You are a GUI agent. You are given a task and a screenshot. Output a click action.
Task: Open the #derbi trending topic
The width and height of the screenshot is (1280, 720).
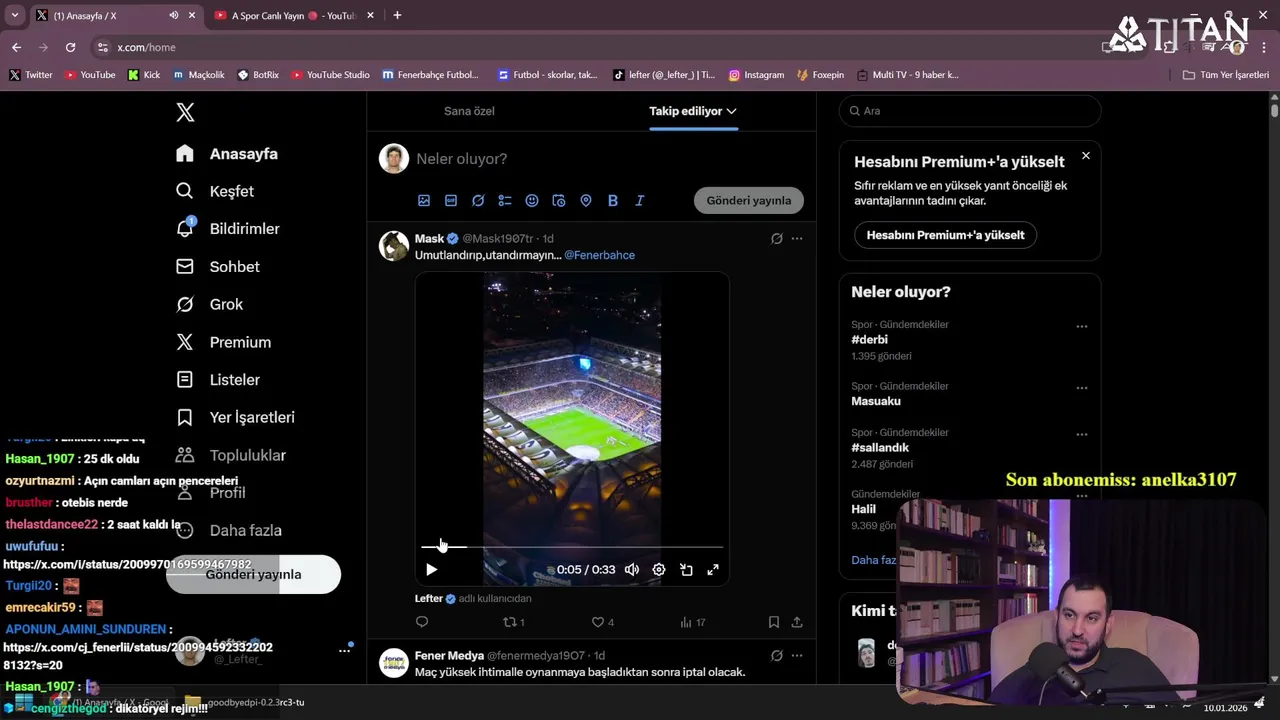[x=869, y=340]
